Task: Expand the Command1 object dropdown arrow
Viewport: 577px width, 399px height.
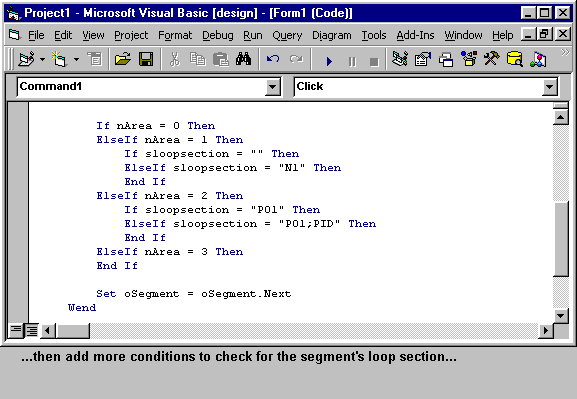Action: [272, 87]
